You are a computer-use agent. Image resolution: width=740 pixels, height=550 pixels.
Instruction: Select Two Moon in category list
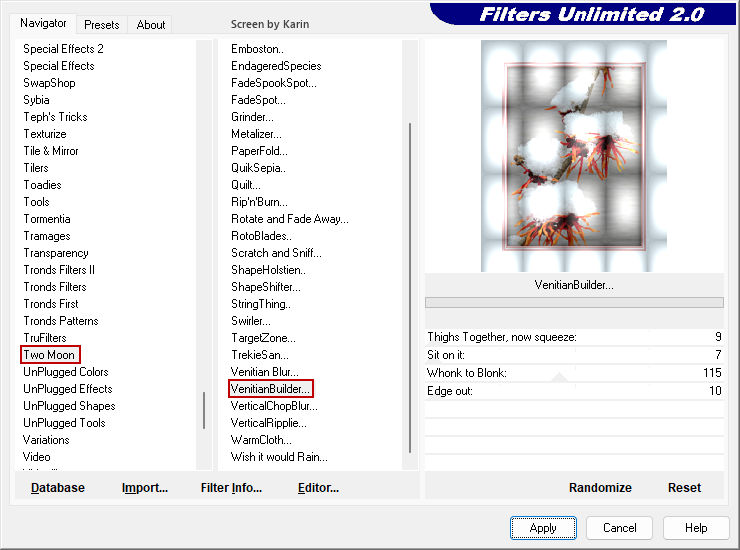[49, 355]
